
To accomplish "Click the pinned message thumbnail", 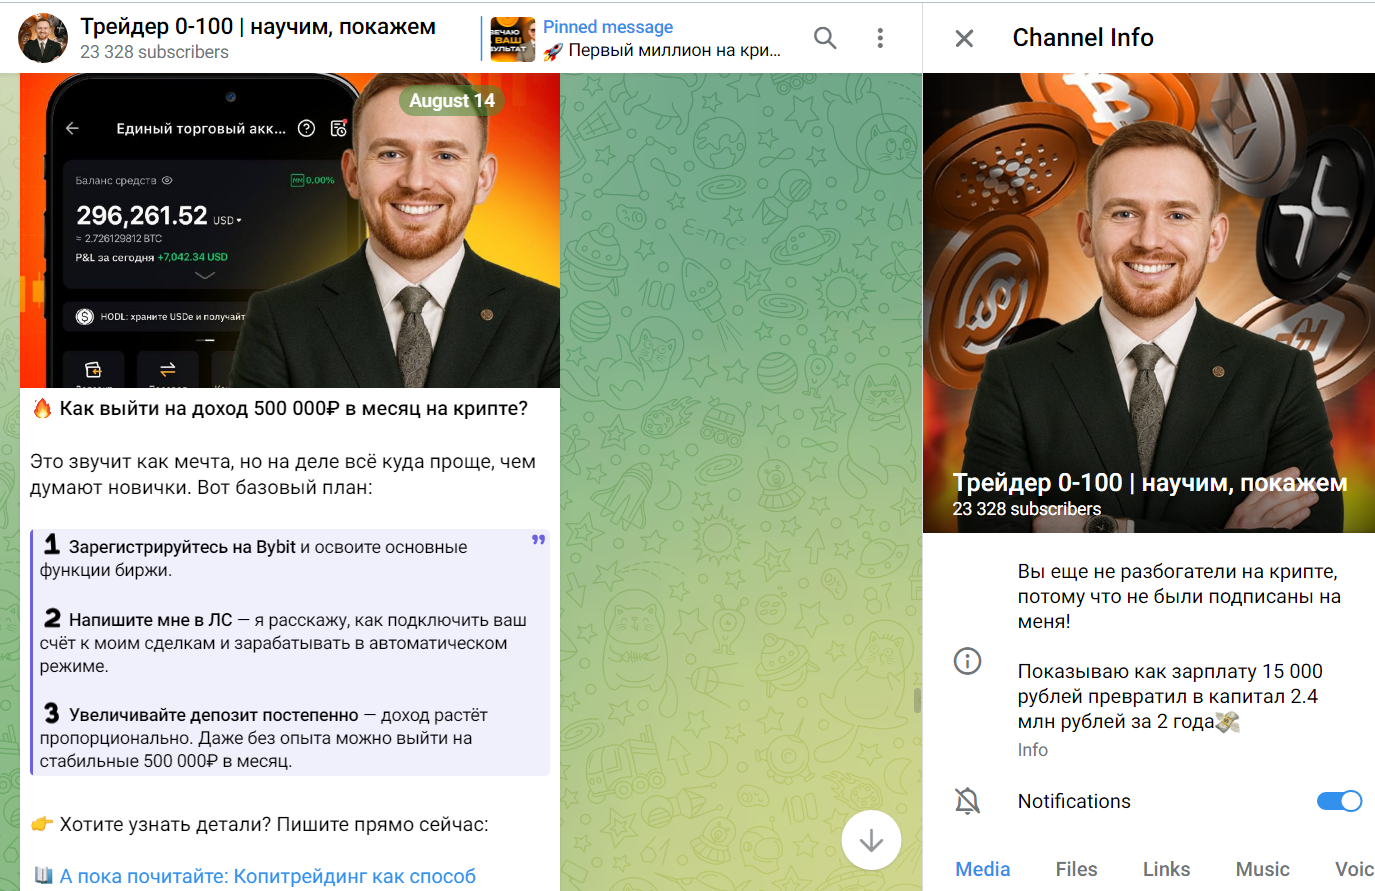I will point(513,39).
